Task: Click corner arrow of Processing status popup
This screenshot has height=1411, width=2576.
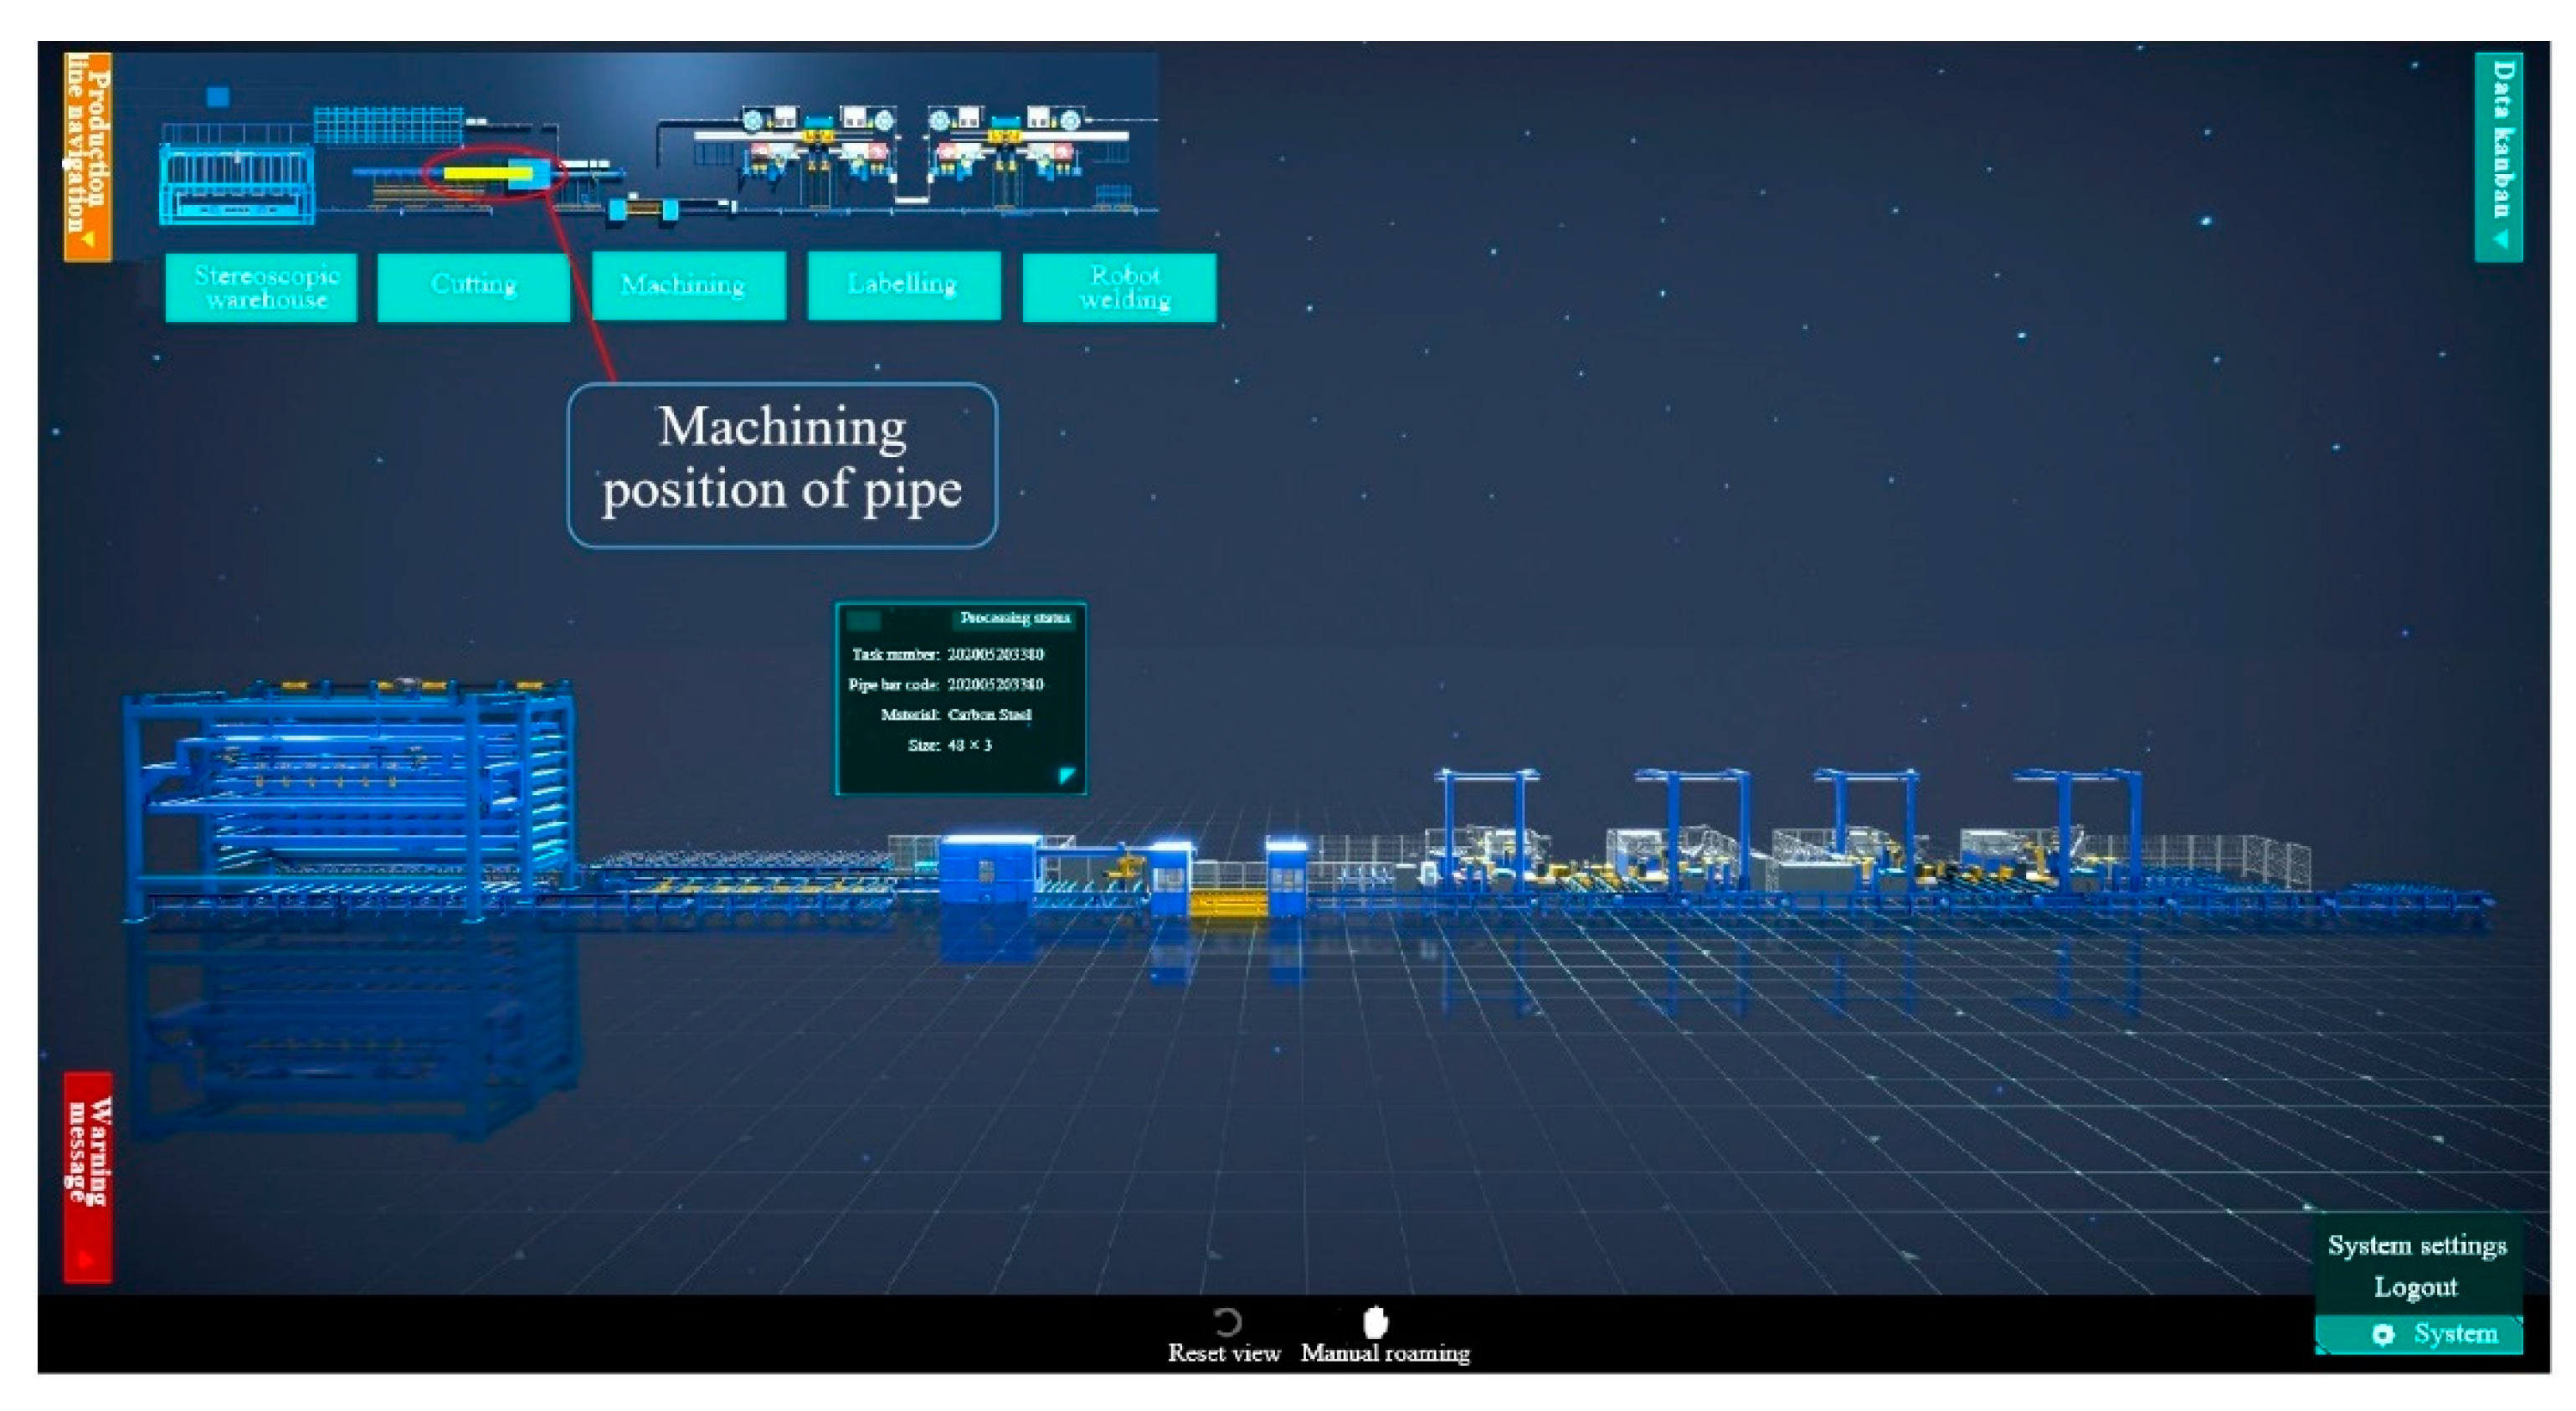Action: [1066, 775]
